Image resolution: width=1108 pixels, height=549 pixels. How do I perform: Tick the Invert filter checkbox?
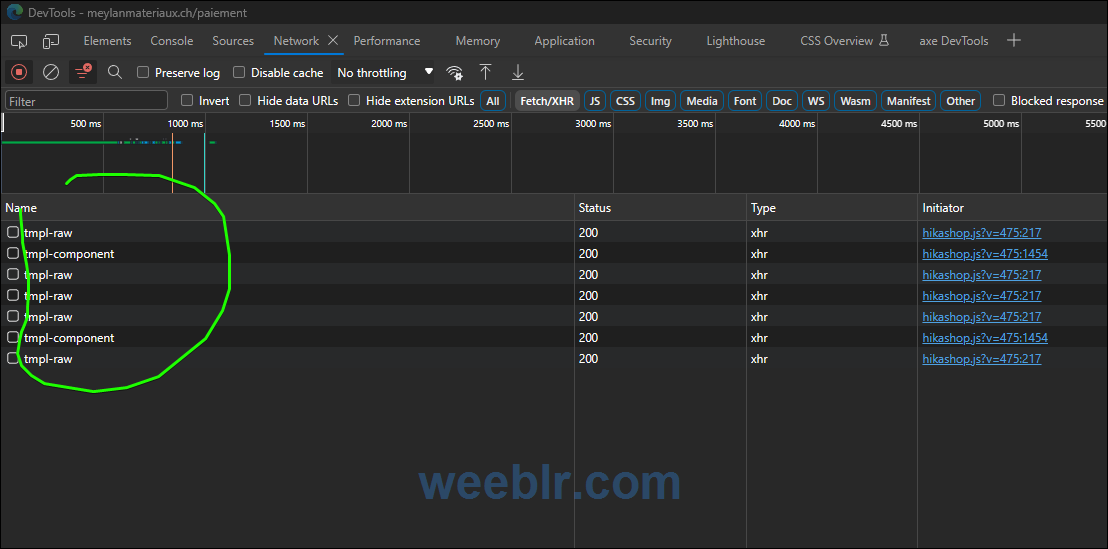click(187, 100)
